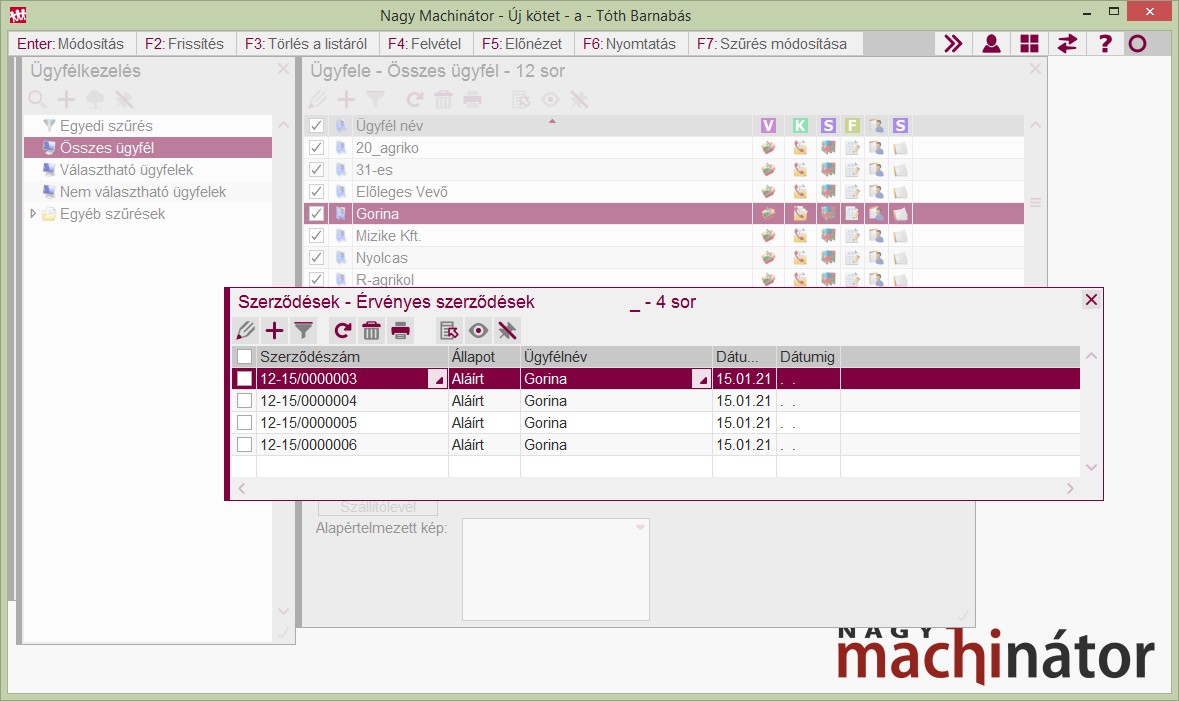1179x701 pixels.
Task: Click the person icon in the Mizike Kft. row
Action: click(876, 235)
